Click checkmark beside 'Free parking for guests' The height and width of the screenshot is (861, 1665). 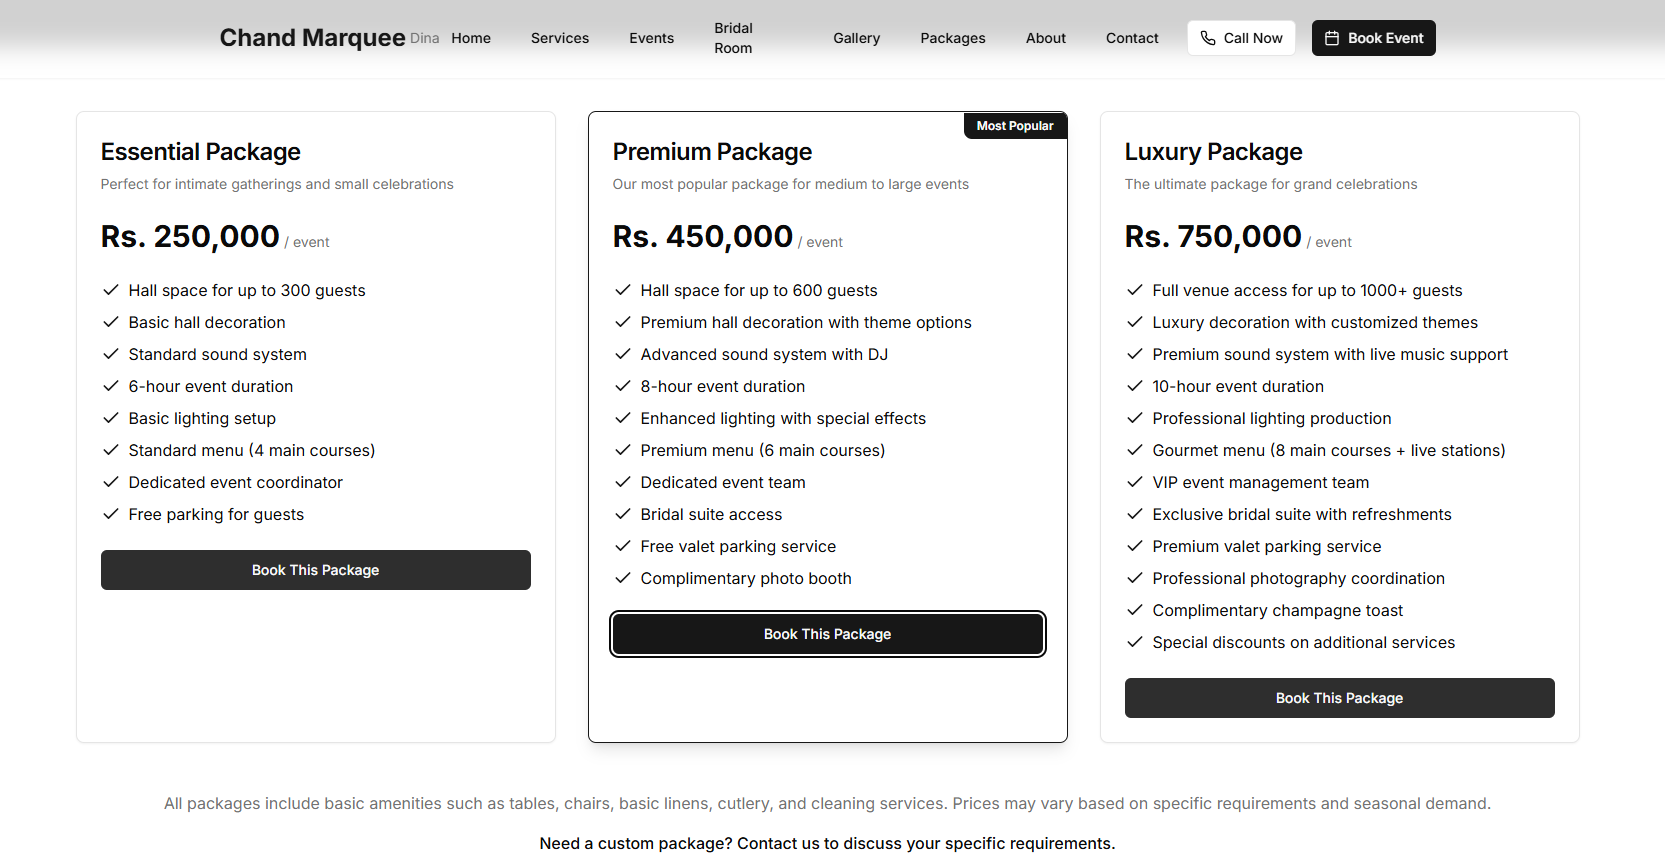tap(110, 514)
